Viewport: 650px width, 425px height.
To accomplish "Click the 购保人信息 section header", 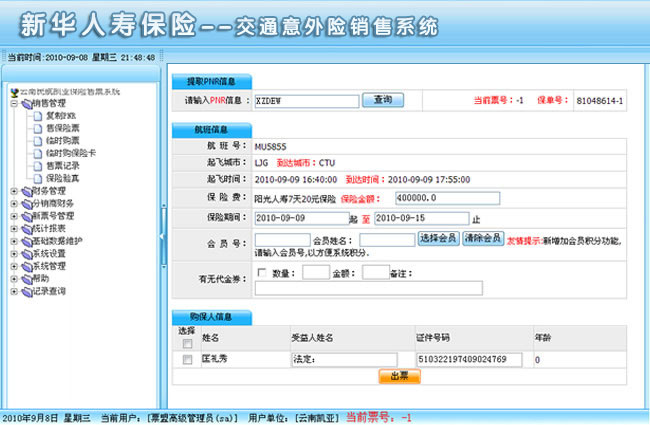I will (x=211, y=317).
